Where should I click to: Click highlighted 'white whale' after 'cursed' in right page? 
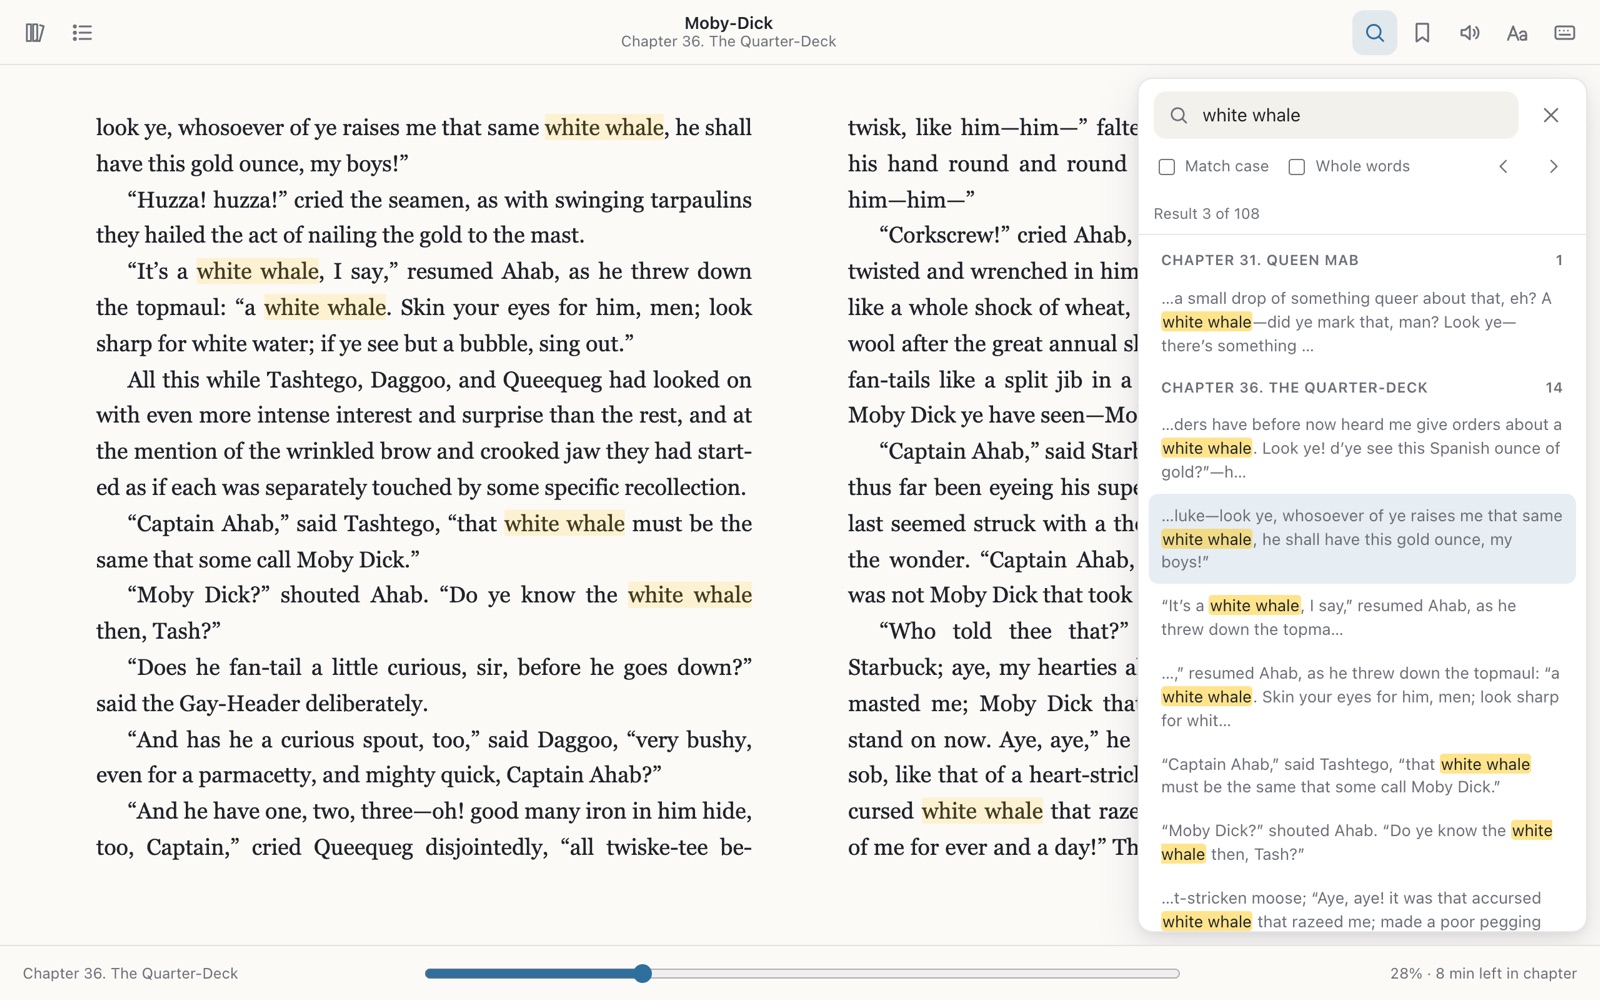pyautogui.click(x=982, y=811)
